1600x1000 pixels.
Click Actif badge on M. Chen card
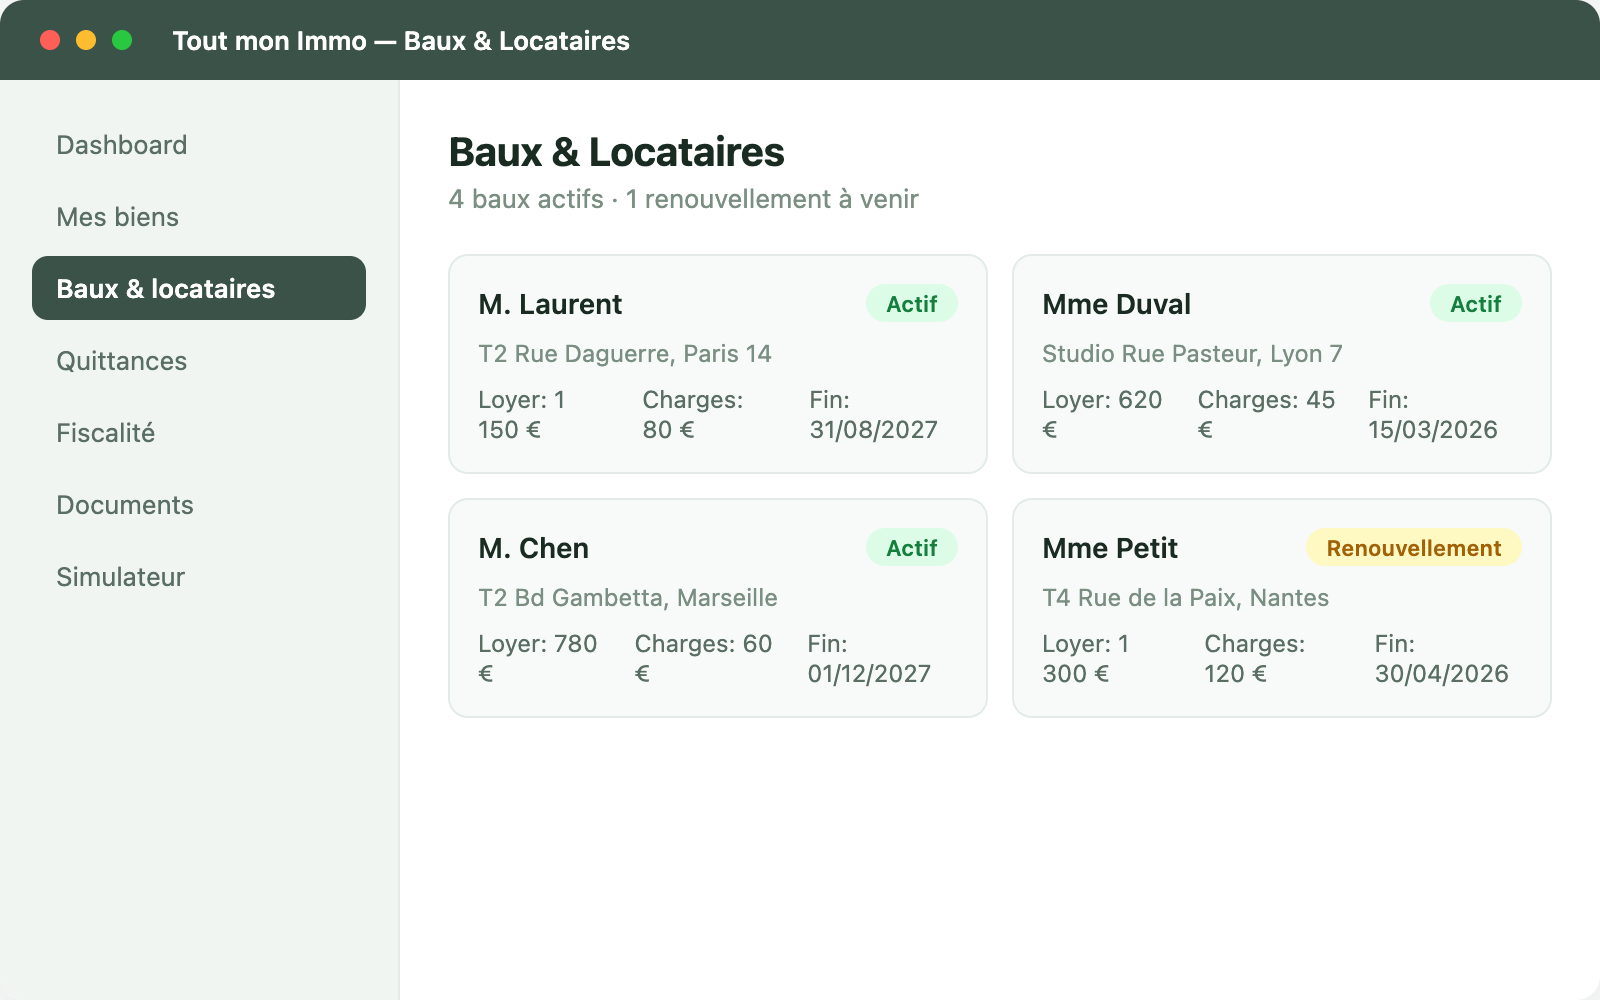[912, 548]
